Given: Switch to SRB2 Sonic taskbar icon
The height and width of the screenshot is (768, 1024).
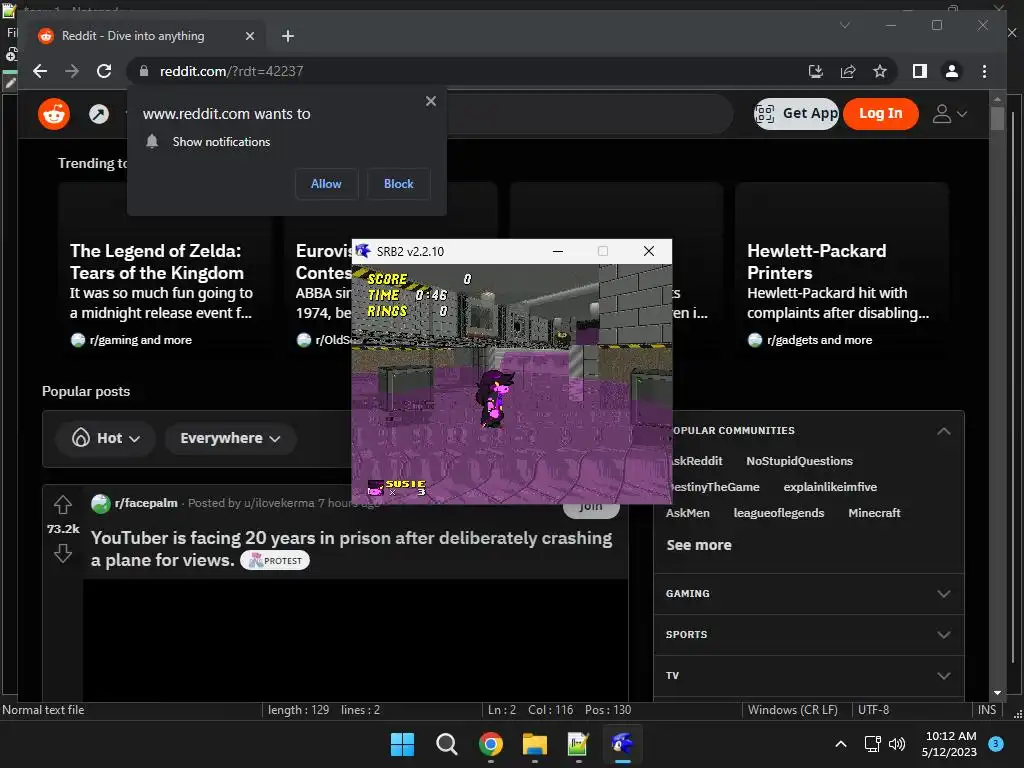Looking at the screenshot, I should [x=622, y=744].
